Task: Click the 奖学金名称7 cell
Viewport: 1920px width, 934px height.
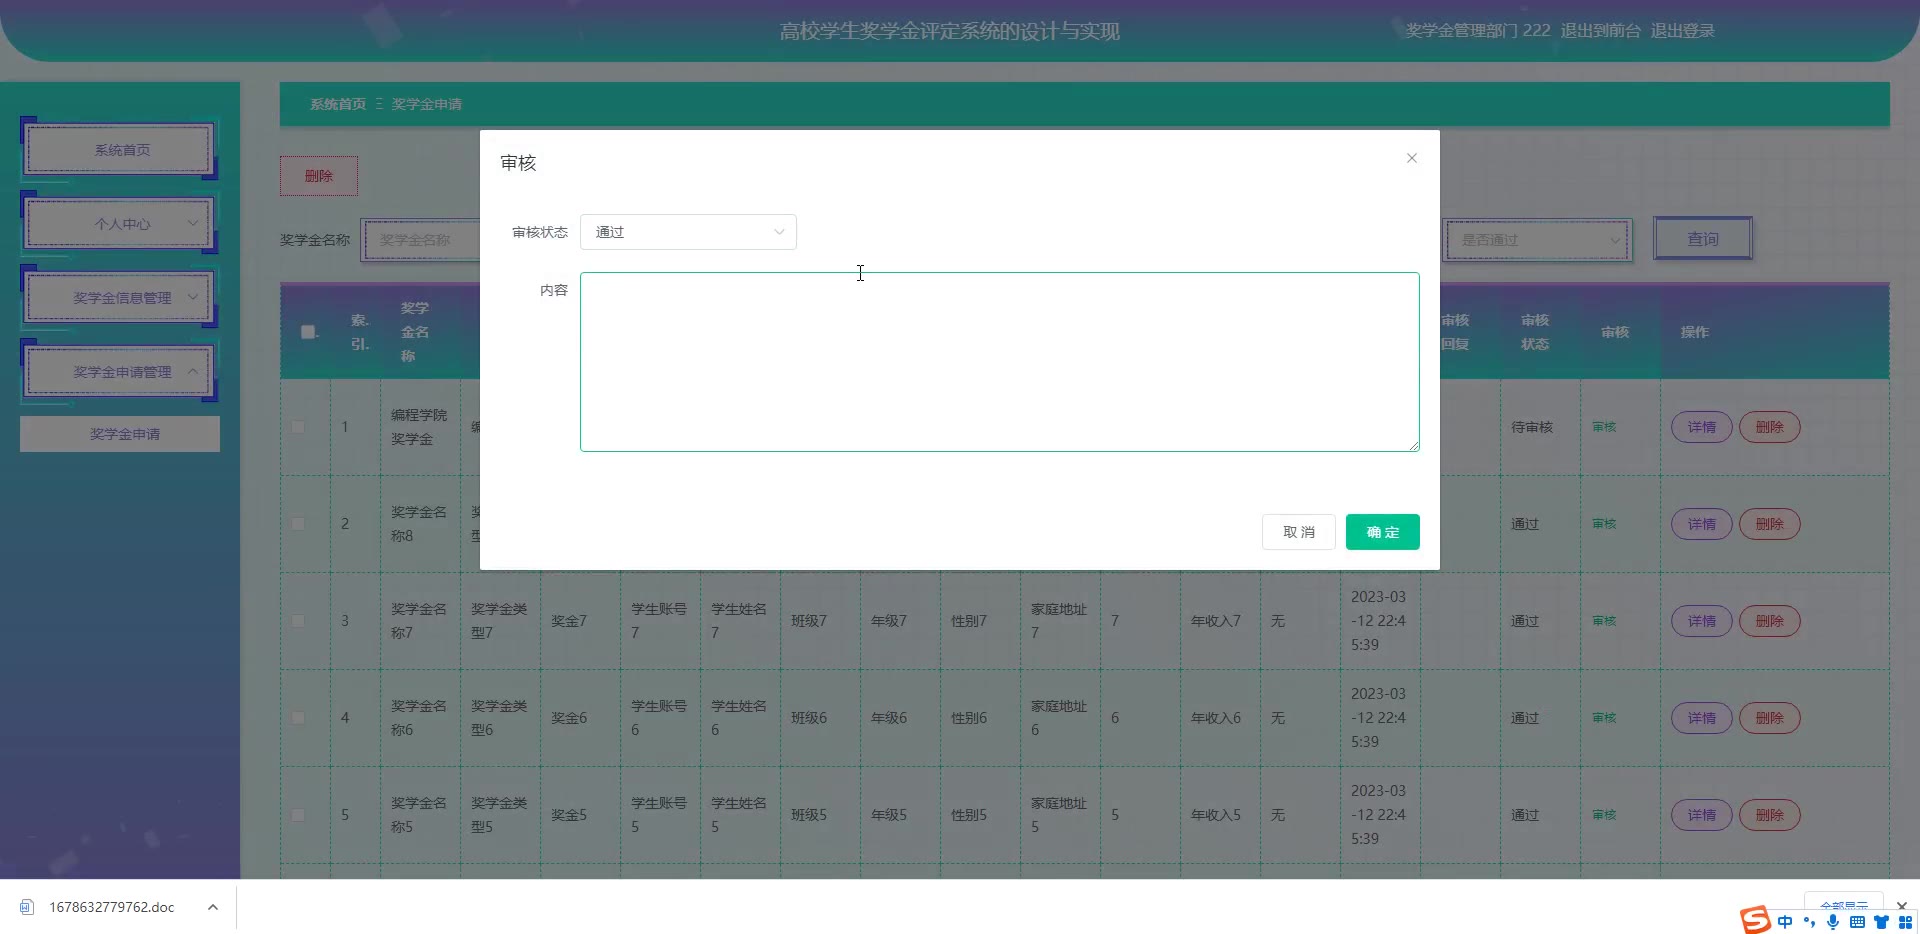Action: (x=419, y=621)
